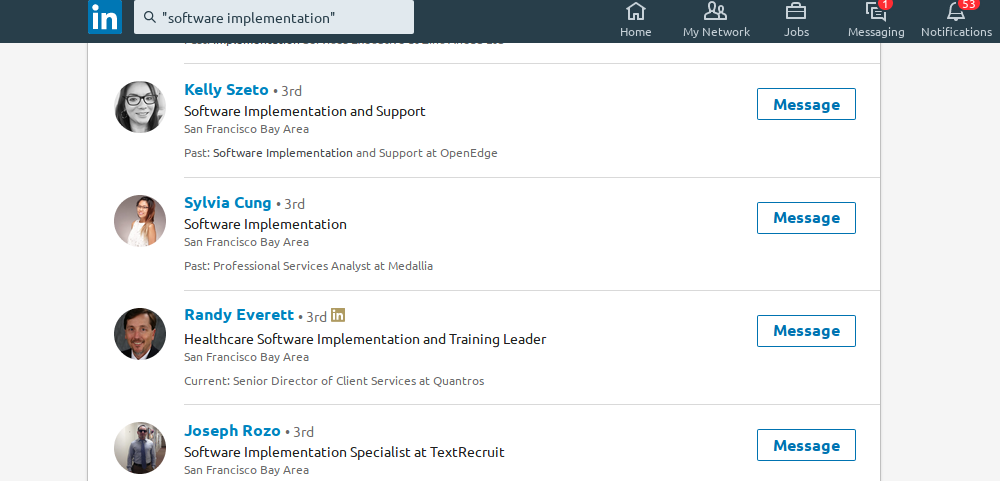Open Kelly Szeto's profile name link

pos(226,90)
